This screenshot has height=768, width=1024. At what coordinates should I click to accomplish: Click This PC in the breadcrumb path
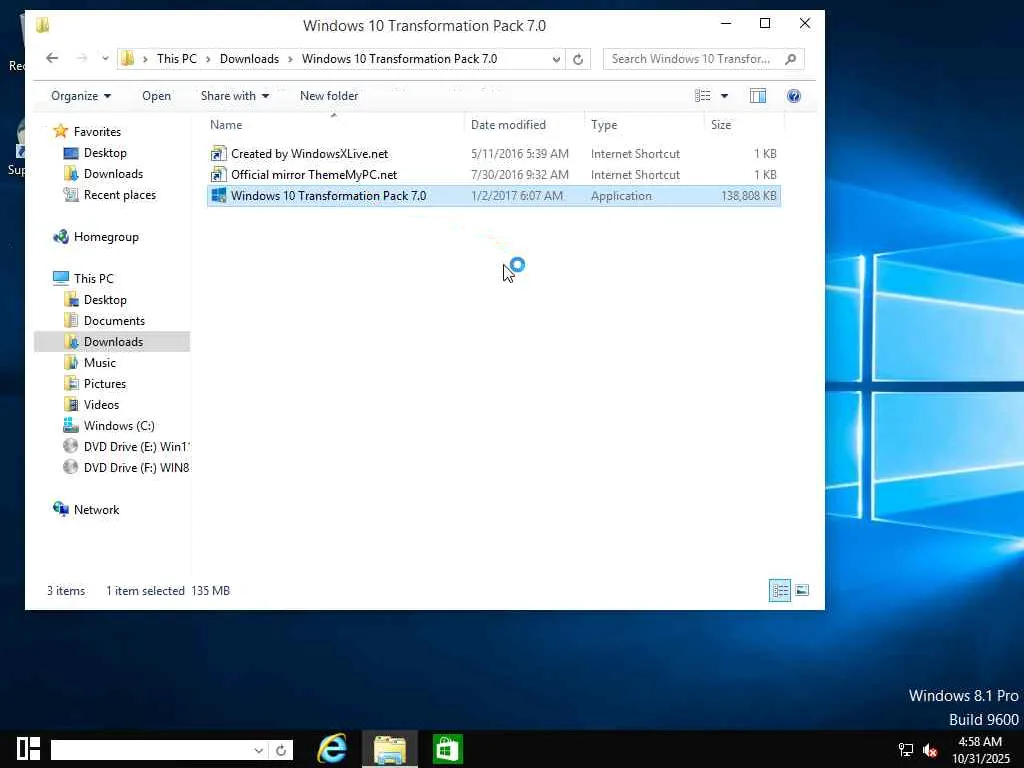pyautogui.click(x=176, y=59)
